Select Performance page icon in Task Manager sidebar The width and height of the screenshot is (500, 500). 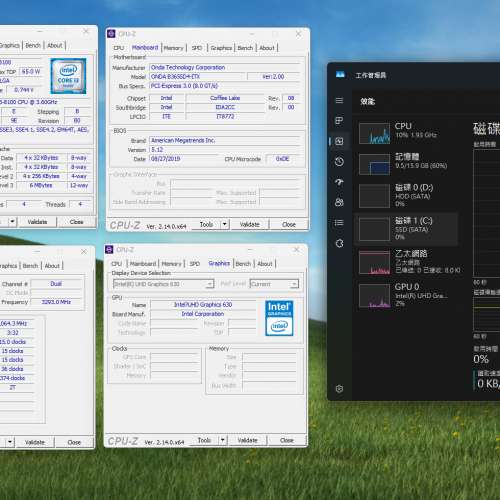[339, 141]
